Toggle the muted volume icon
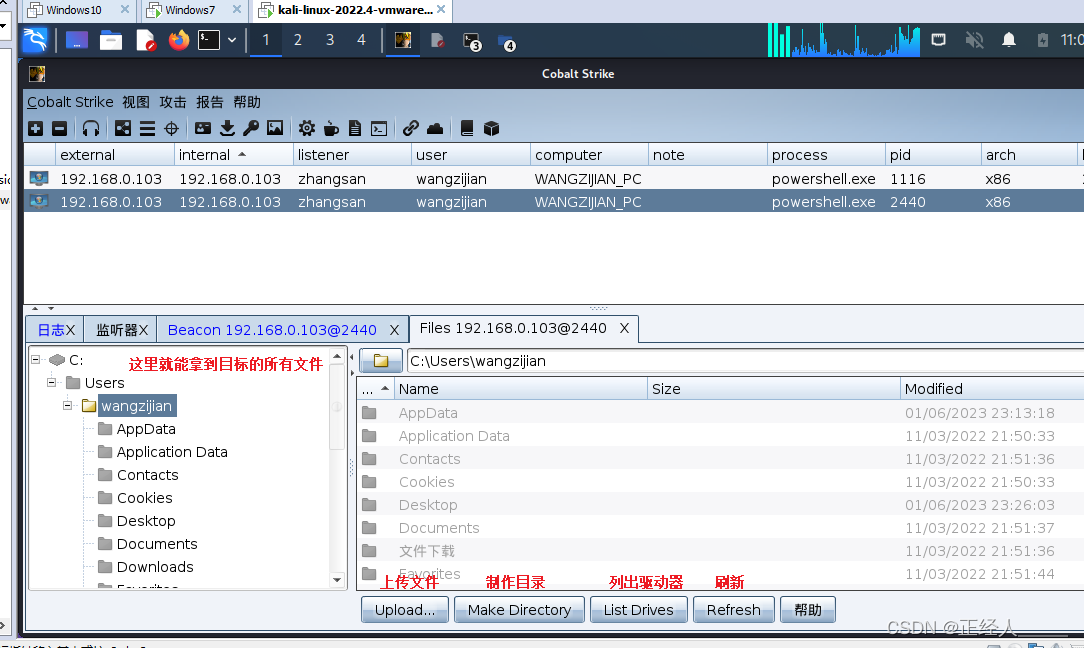The image size is (1084, 648). coord(974,40)
